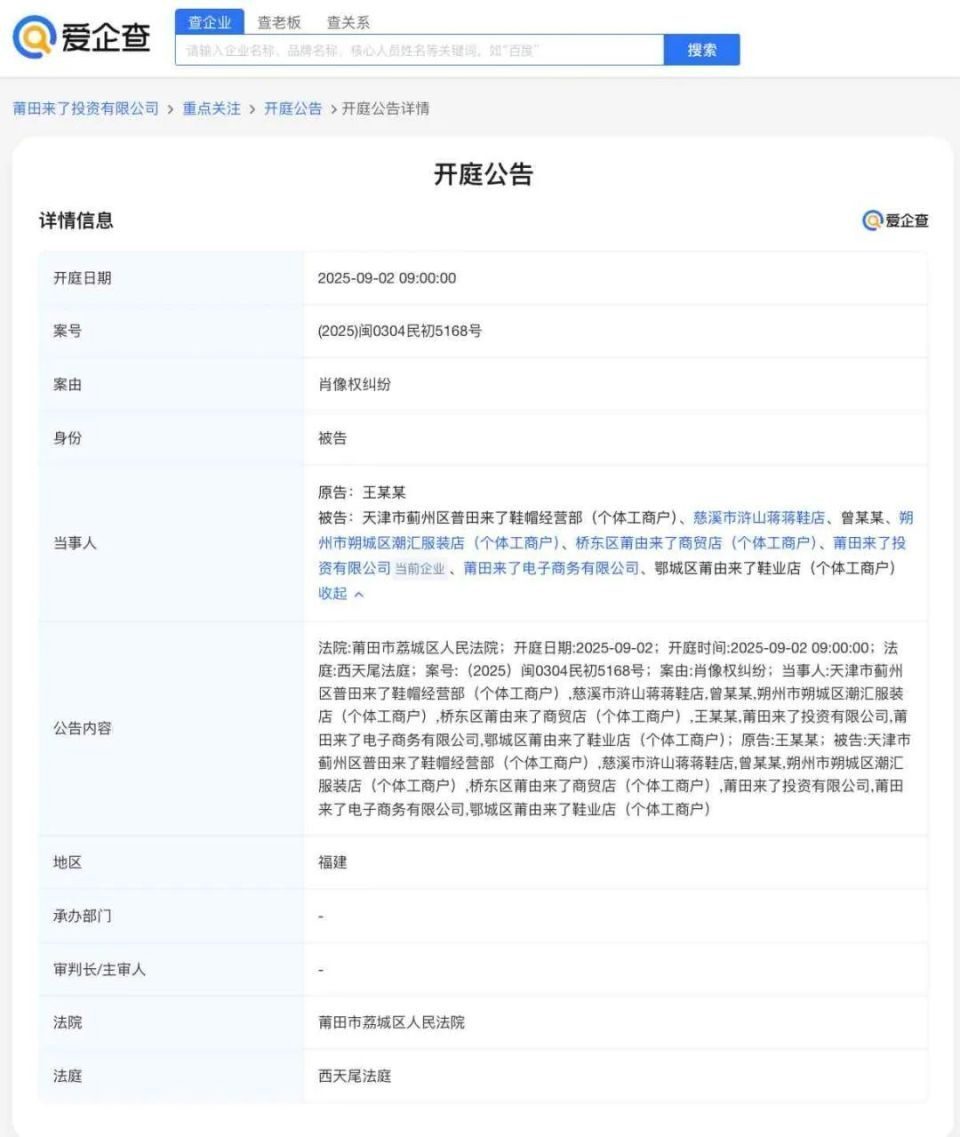Open 莆田来了投资有限公司 breadcrumb link
960x1137 pixels.
[86, 109]
